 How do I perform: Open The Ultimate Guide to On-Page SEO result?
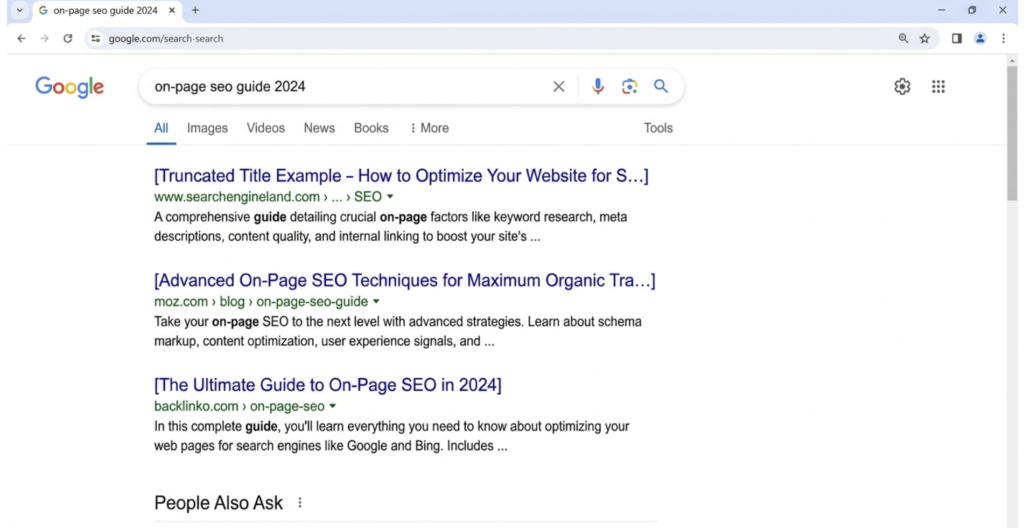coord(328,385)
